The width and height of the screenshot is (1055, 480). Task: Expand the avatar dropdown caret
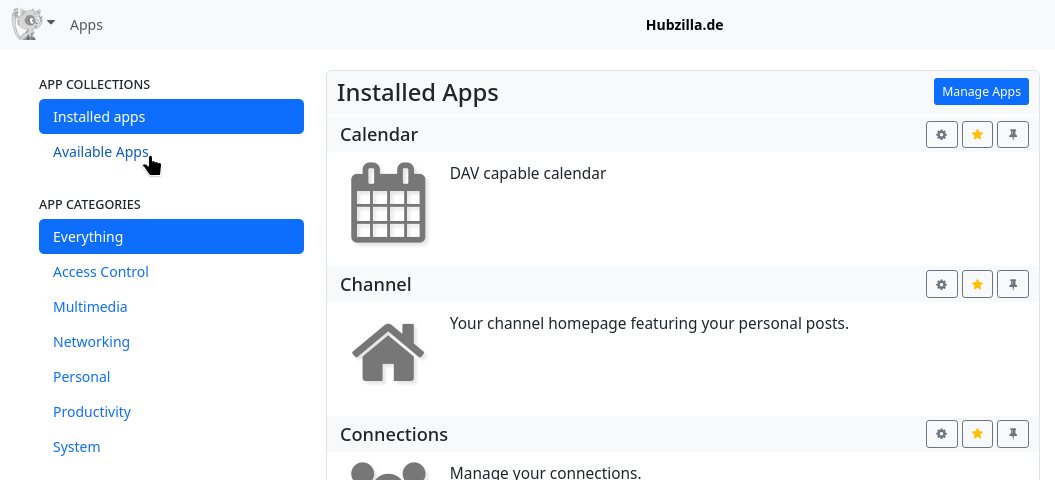click(51, 23)
